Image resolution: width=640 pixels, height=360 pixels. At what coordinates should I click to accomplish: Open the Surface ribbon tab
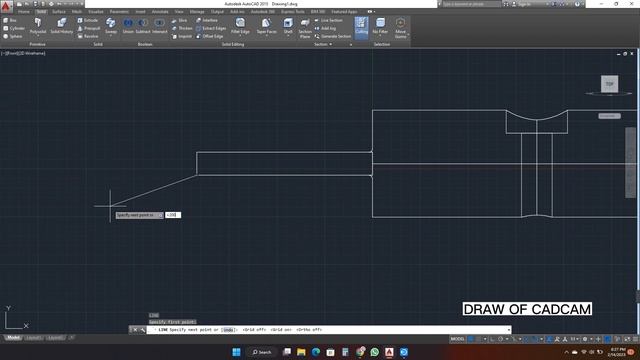(x=59, y=12)
